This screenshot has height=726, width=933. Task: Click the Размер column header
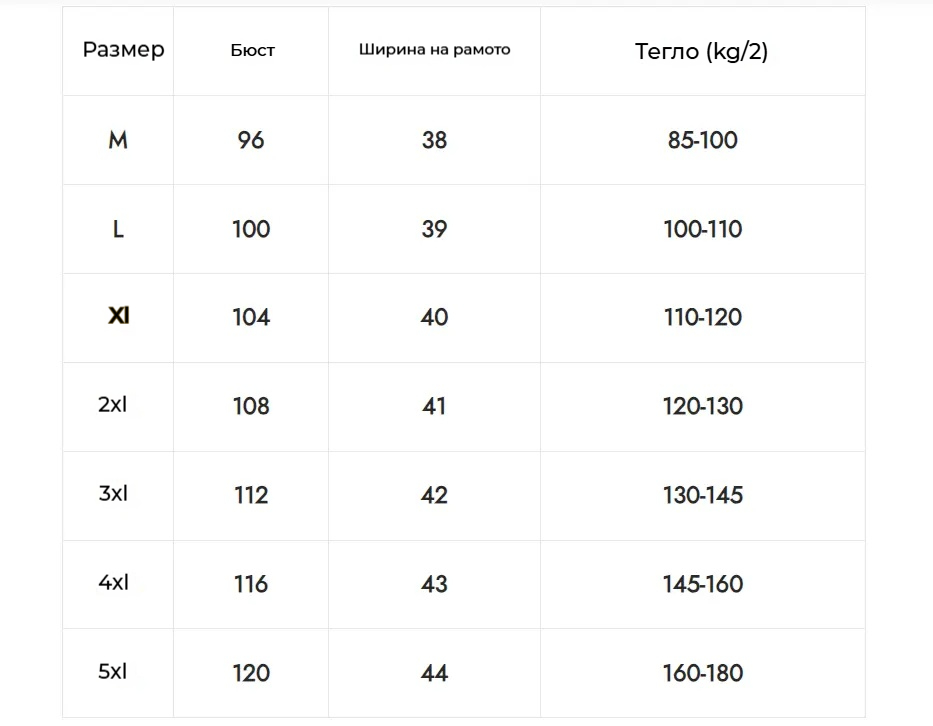[x=123, y=50]
